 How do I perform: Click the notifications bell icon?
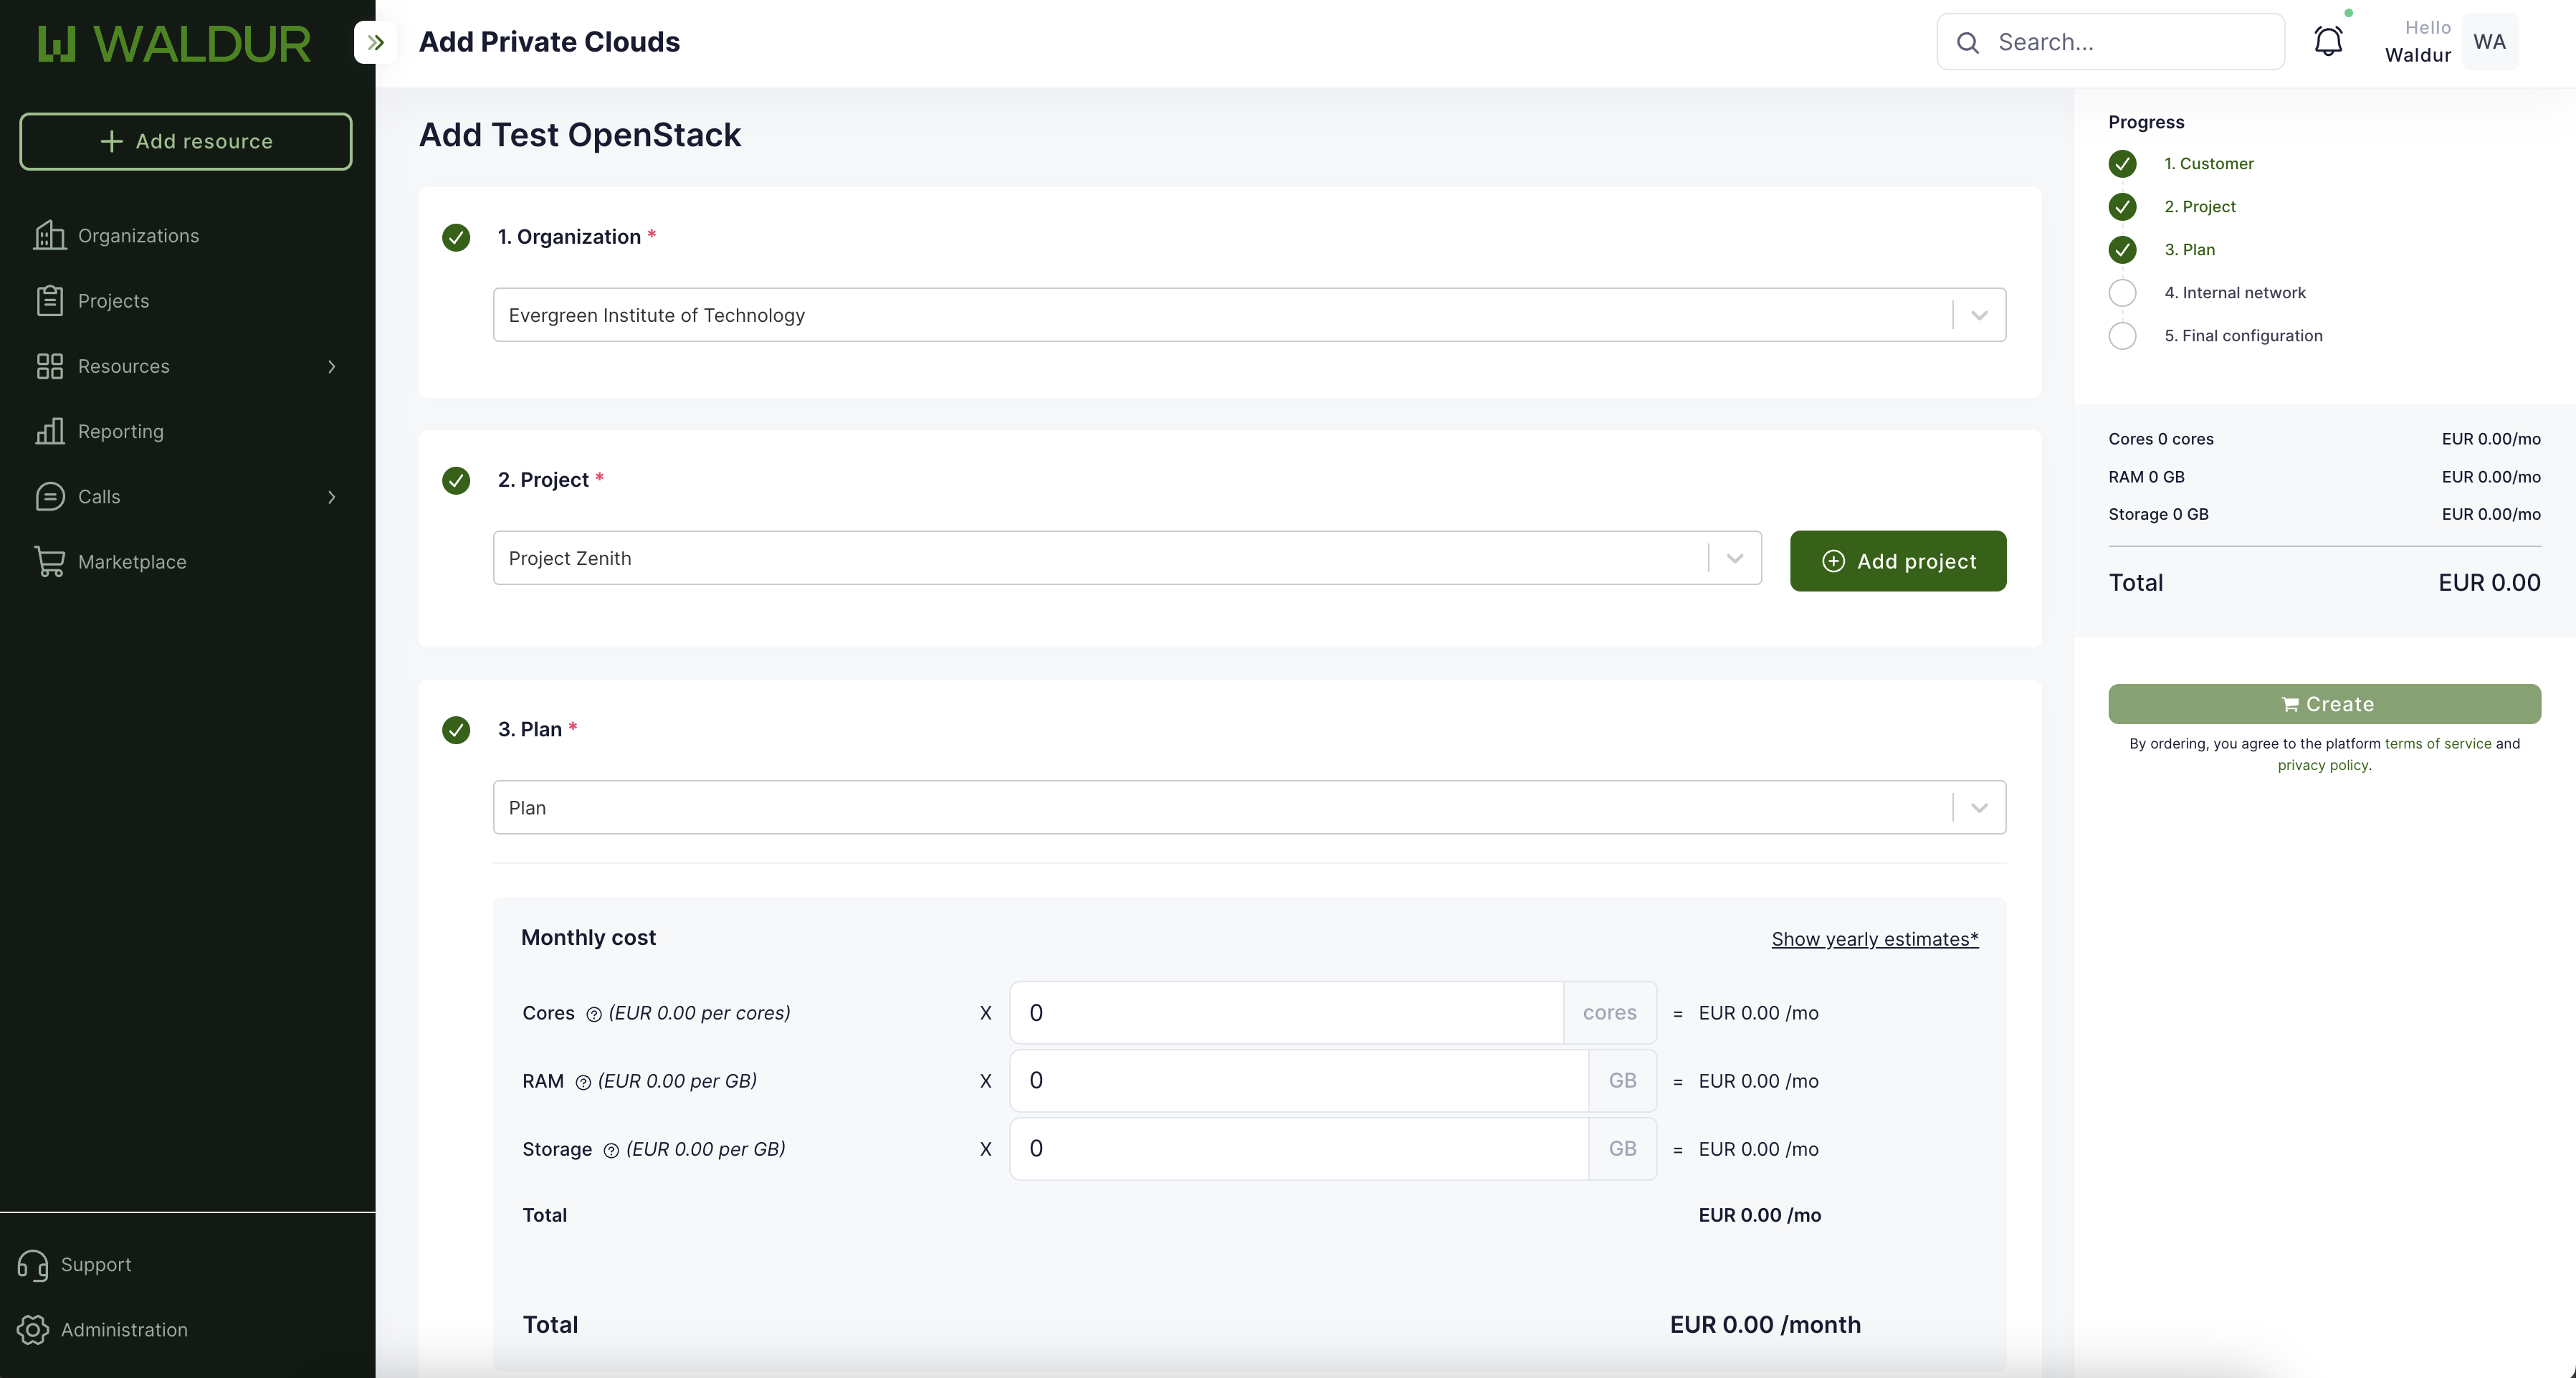[2328, 42]
